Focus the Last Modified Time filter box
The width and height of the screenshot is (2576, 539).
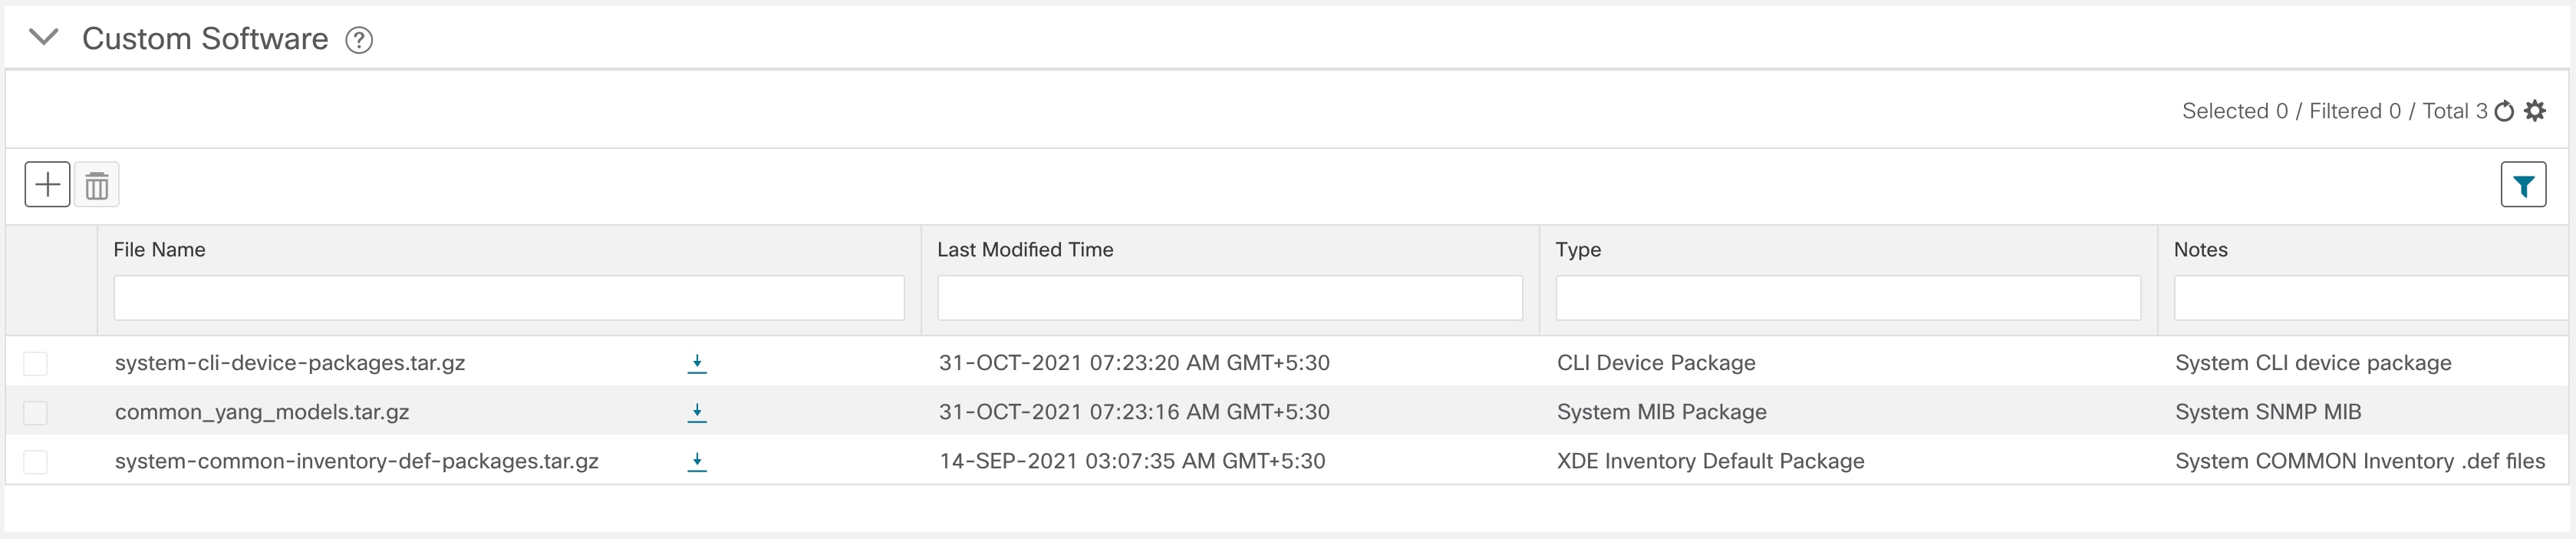point(1229,298)
